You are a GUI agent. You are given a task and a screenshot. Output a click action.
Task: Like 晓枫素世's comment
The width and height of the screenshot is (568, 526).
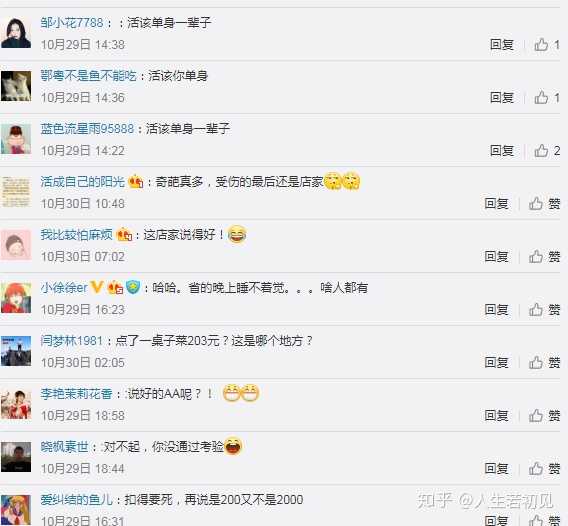point(544,468)
